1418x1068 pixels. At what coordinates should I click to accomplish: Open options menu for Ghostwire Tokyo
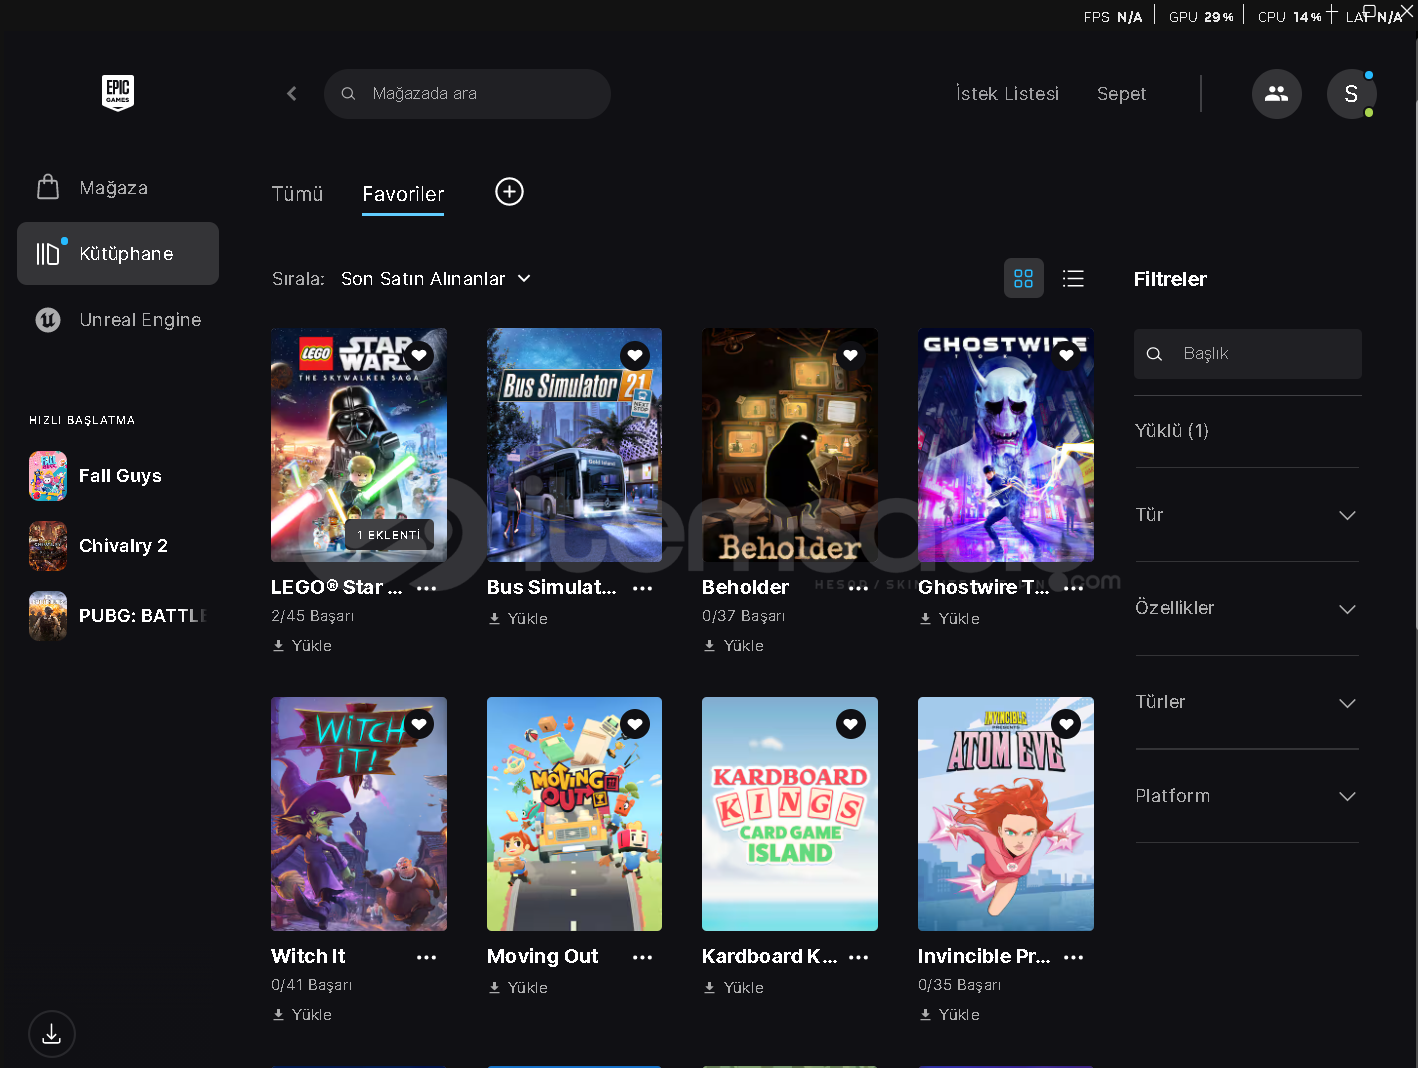click(1074, 588)
